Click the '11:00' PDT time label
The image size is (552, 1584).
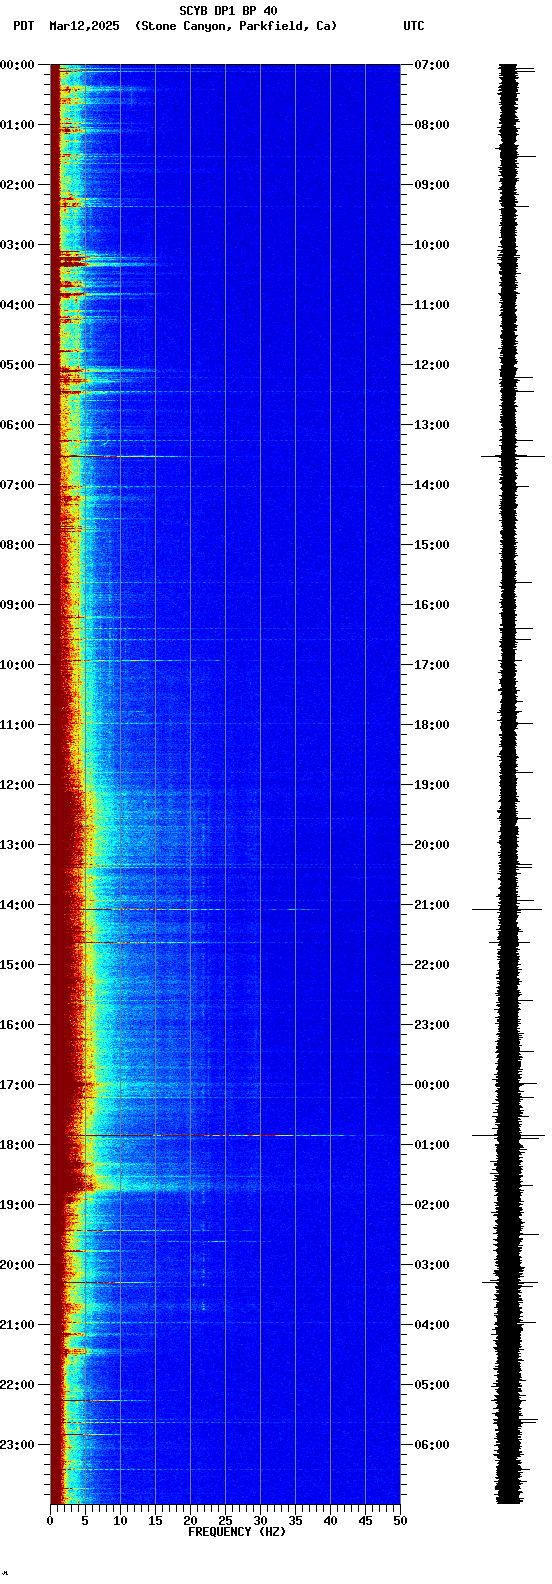[x=15, y=725]
